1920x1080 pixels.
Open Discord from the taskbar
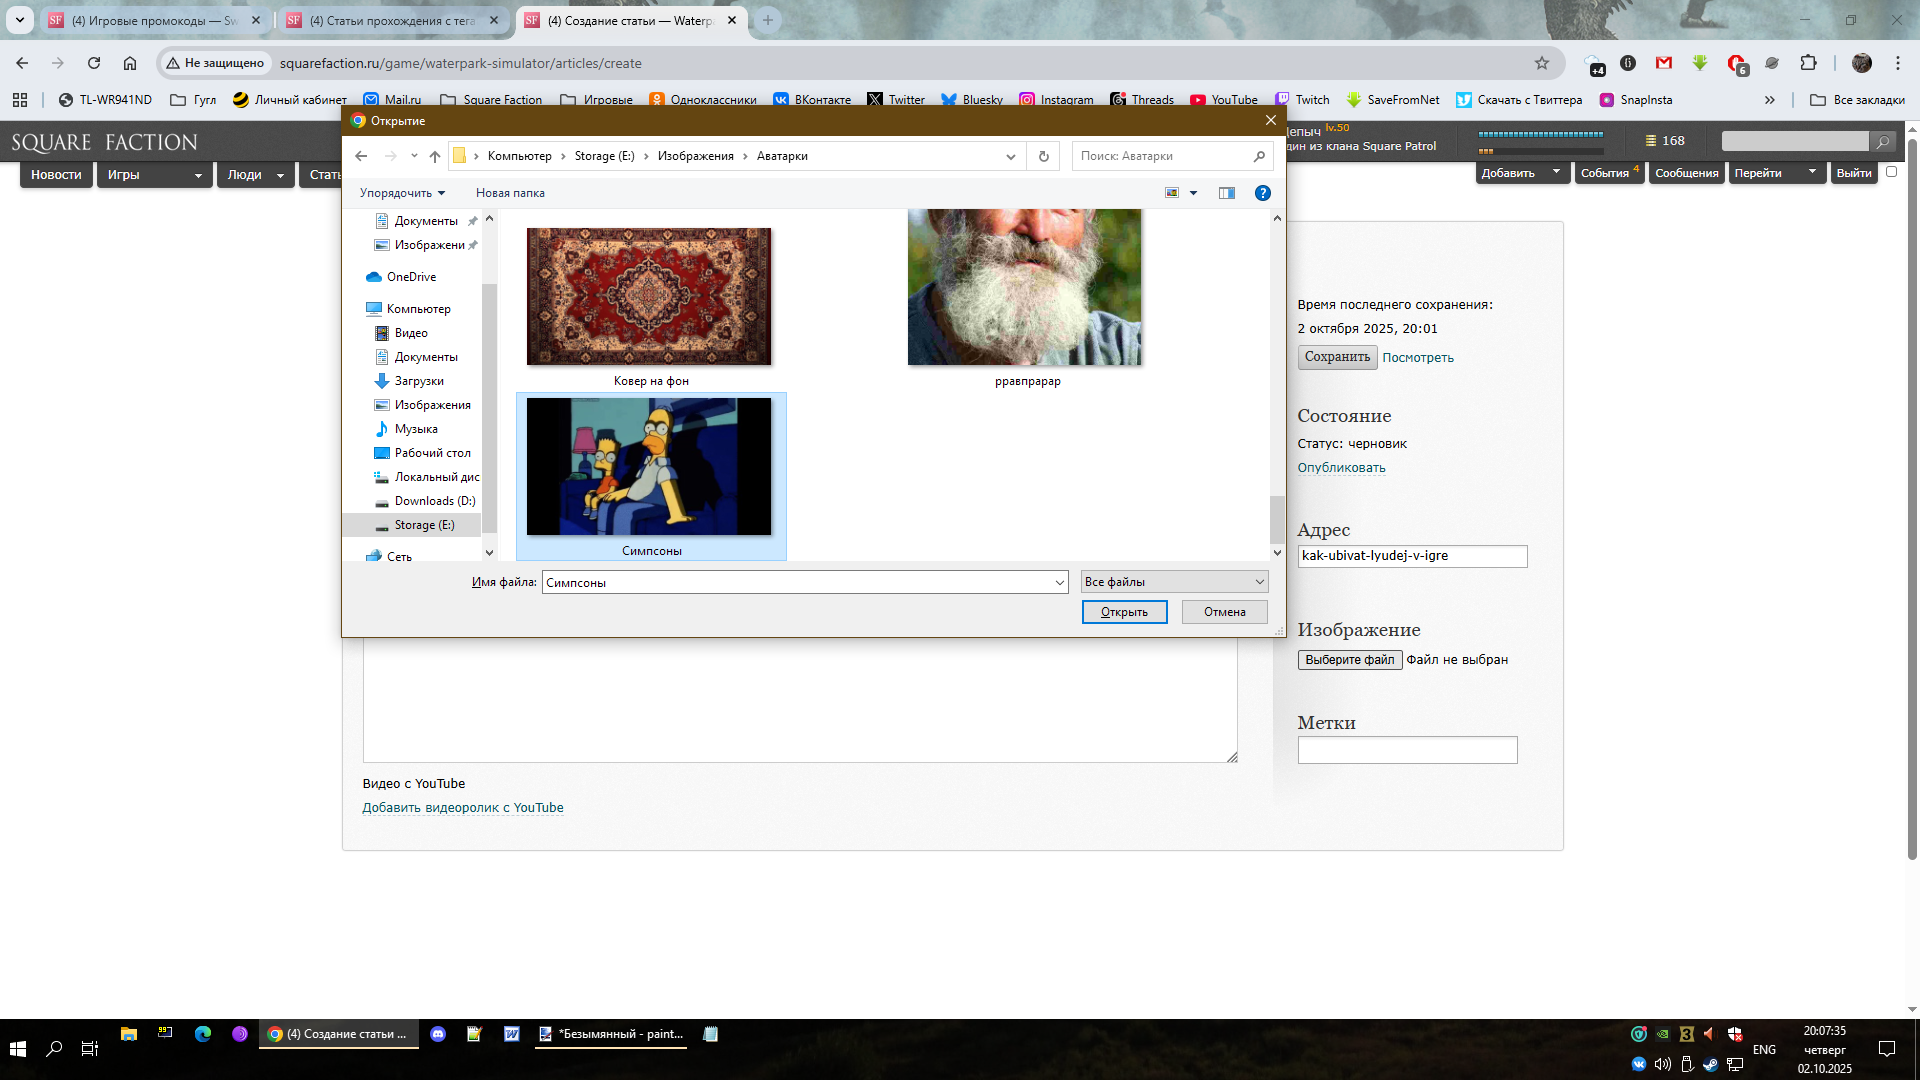point(438,1034)
